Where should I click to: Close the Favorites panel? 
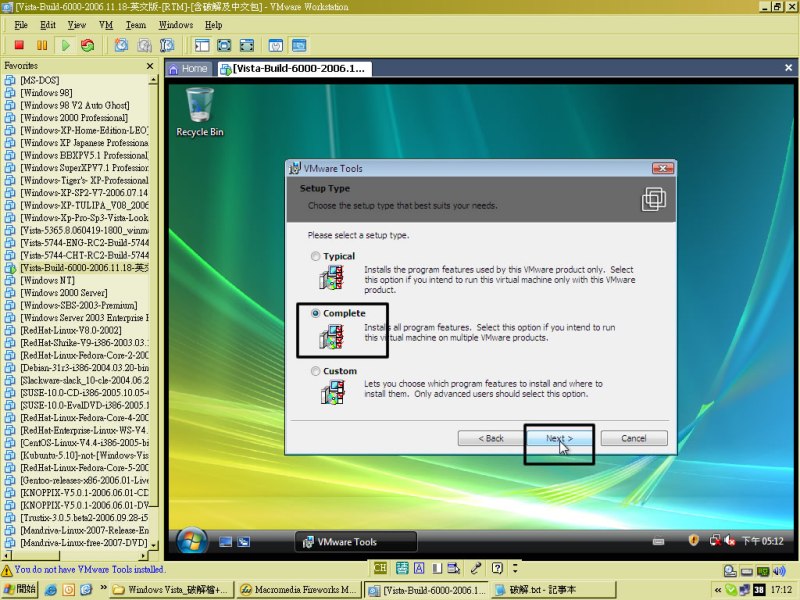point(149,66)
